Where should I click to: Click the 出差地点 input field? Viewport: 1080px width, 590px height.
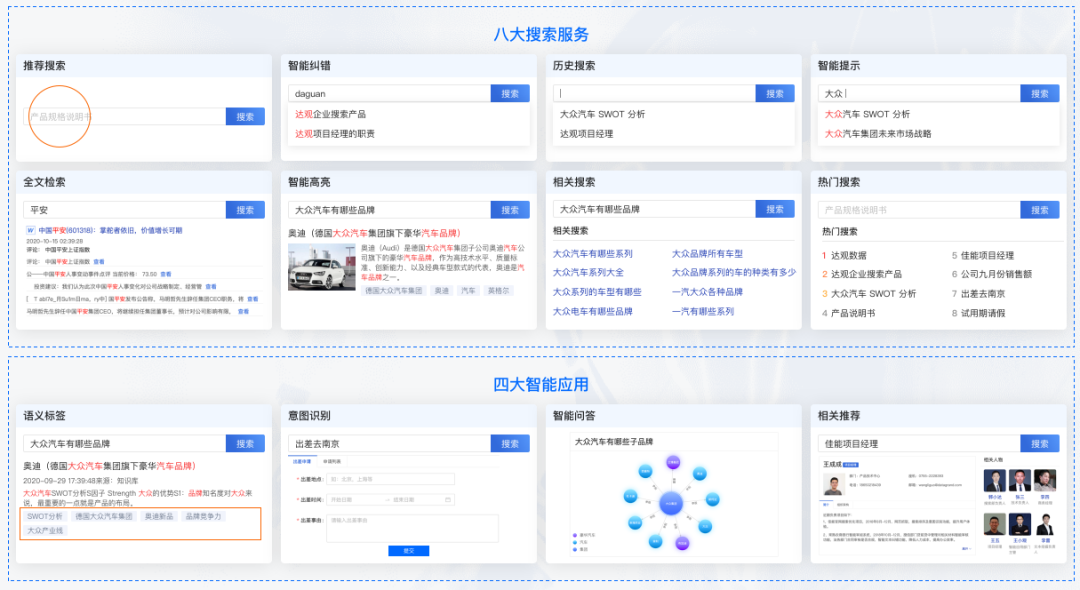tap(391, 479)
